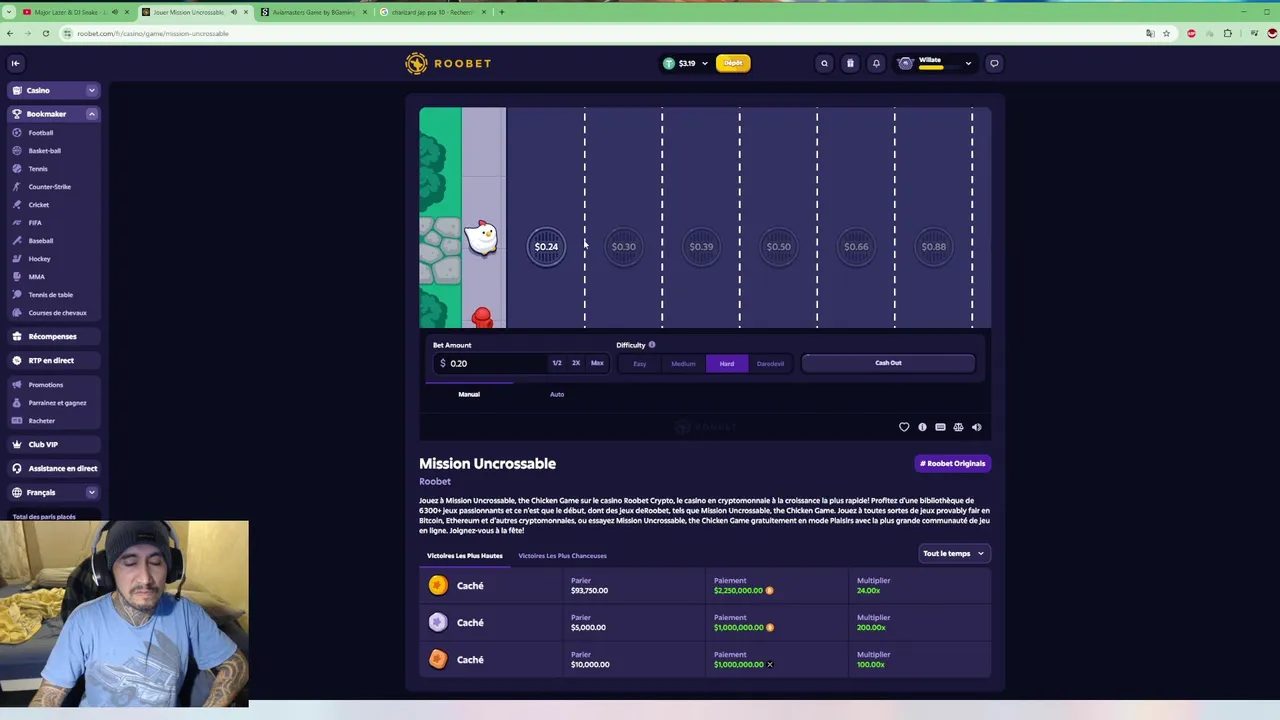
Task: Open Victoires Les Plus Hautes tab
Action: 465,556
